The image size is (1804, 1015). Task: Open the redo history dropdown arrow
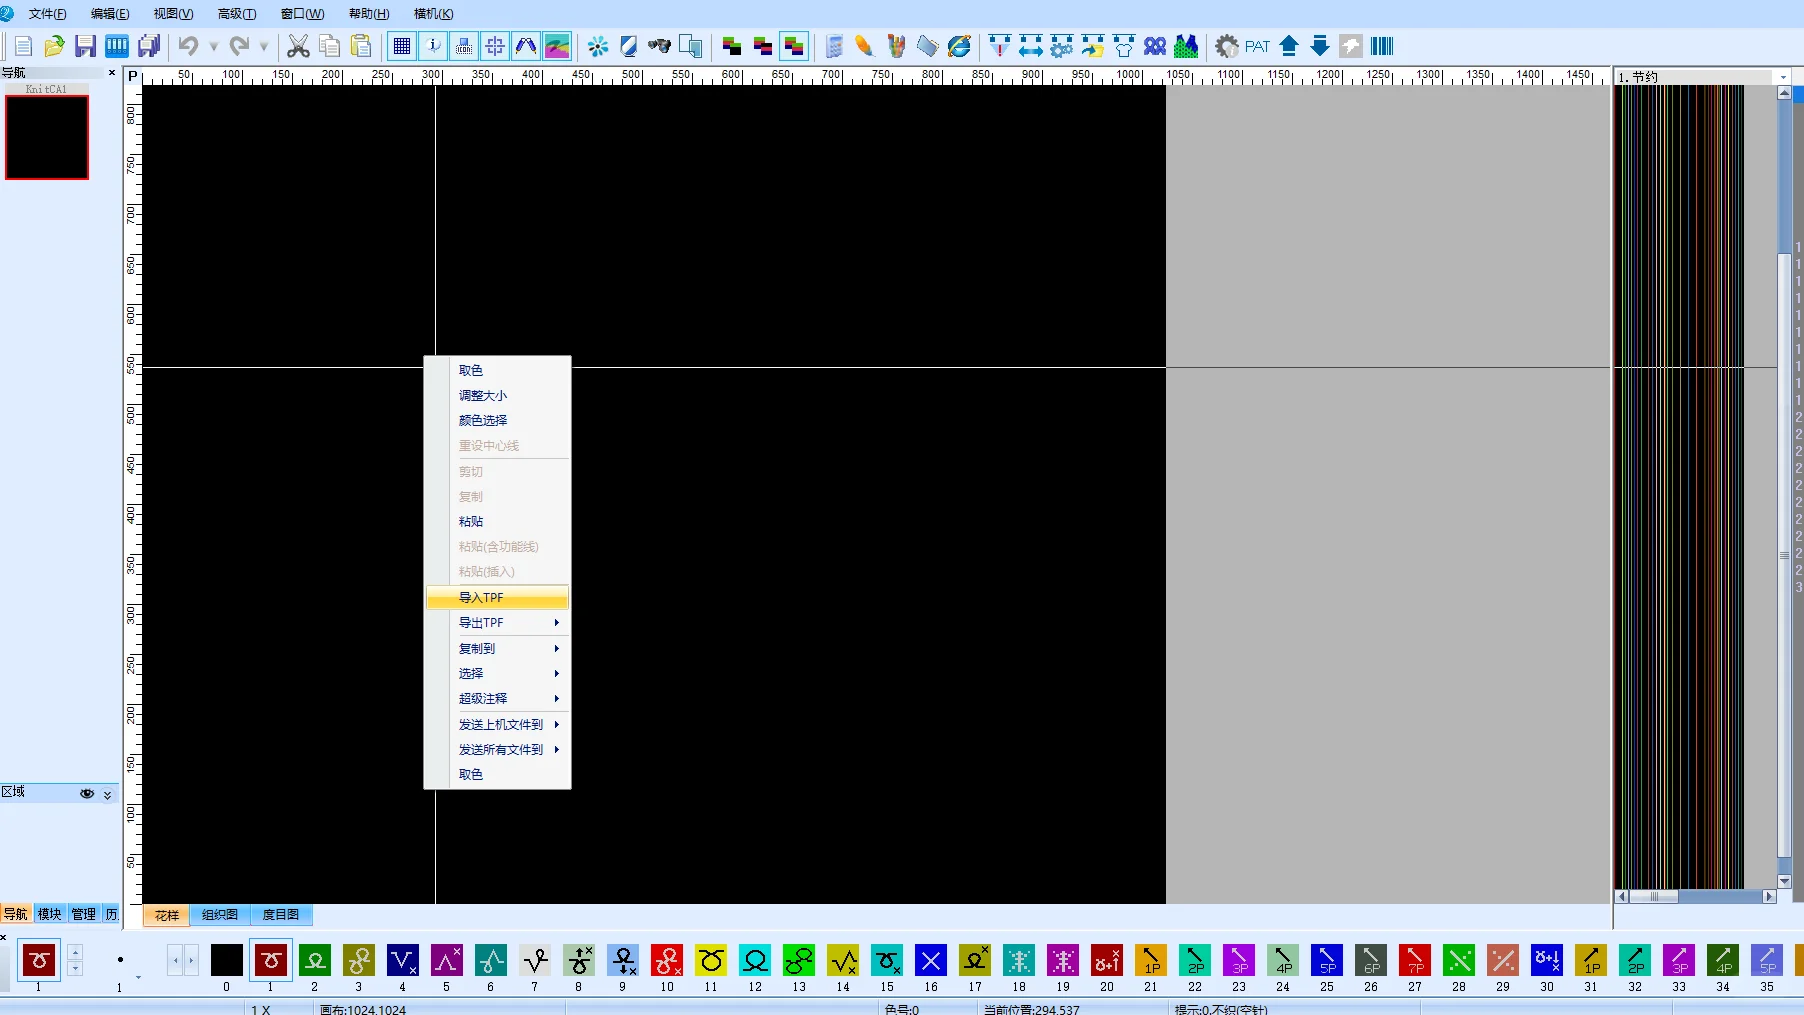(x=264, y=46)
